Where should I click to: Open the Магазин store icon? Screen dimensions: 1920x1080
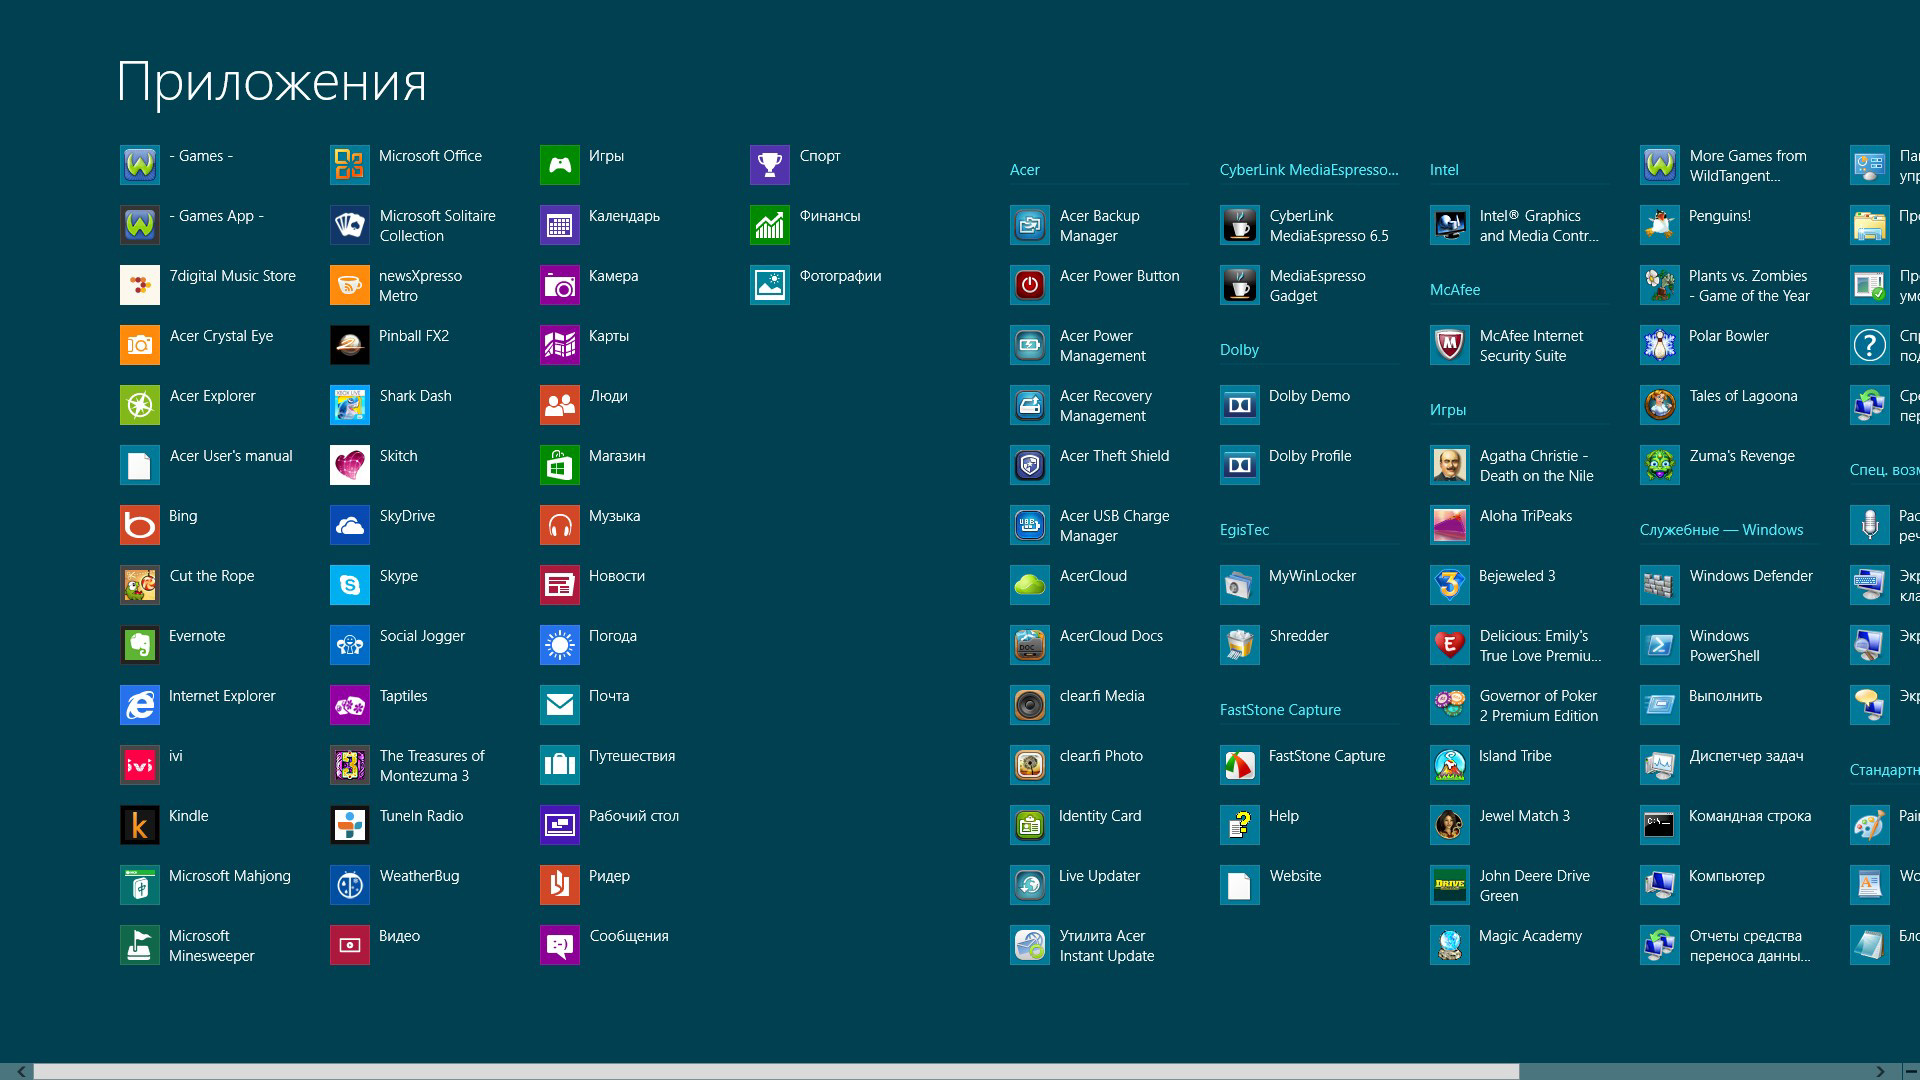(x=560, y=465)
